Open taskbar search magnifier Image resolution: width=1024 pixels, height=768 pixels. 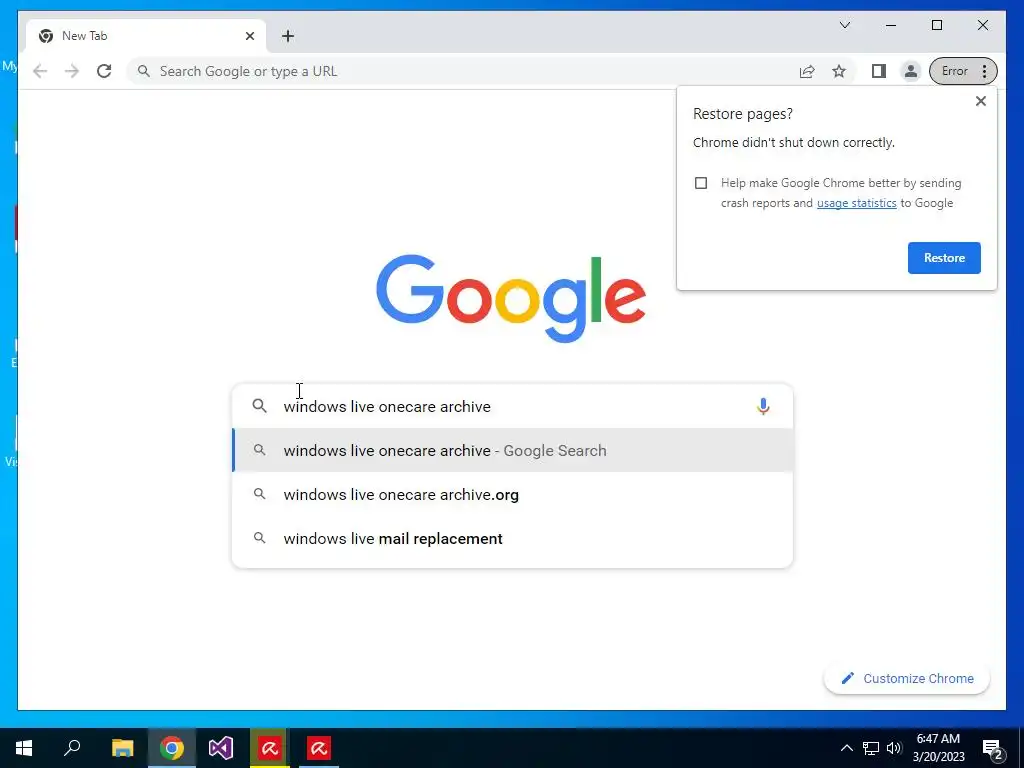72,748
